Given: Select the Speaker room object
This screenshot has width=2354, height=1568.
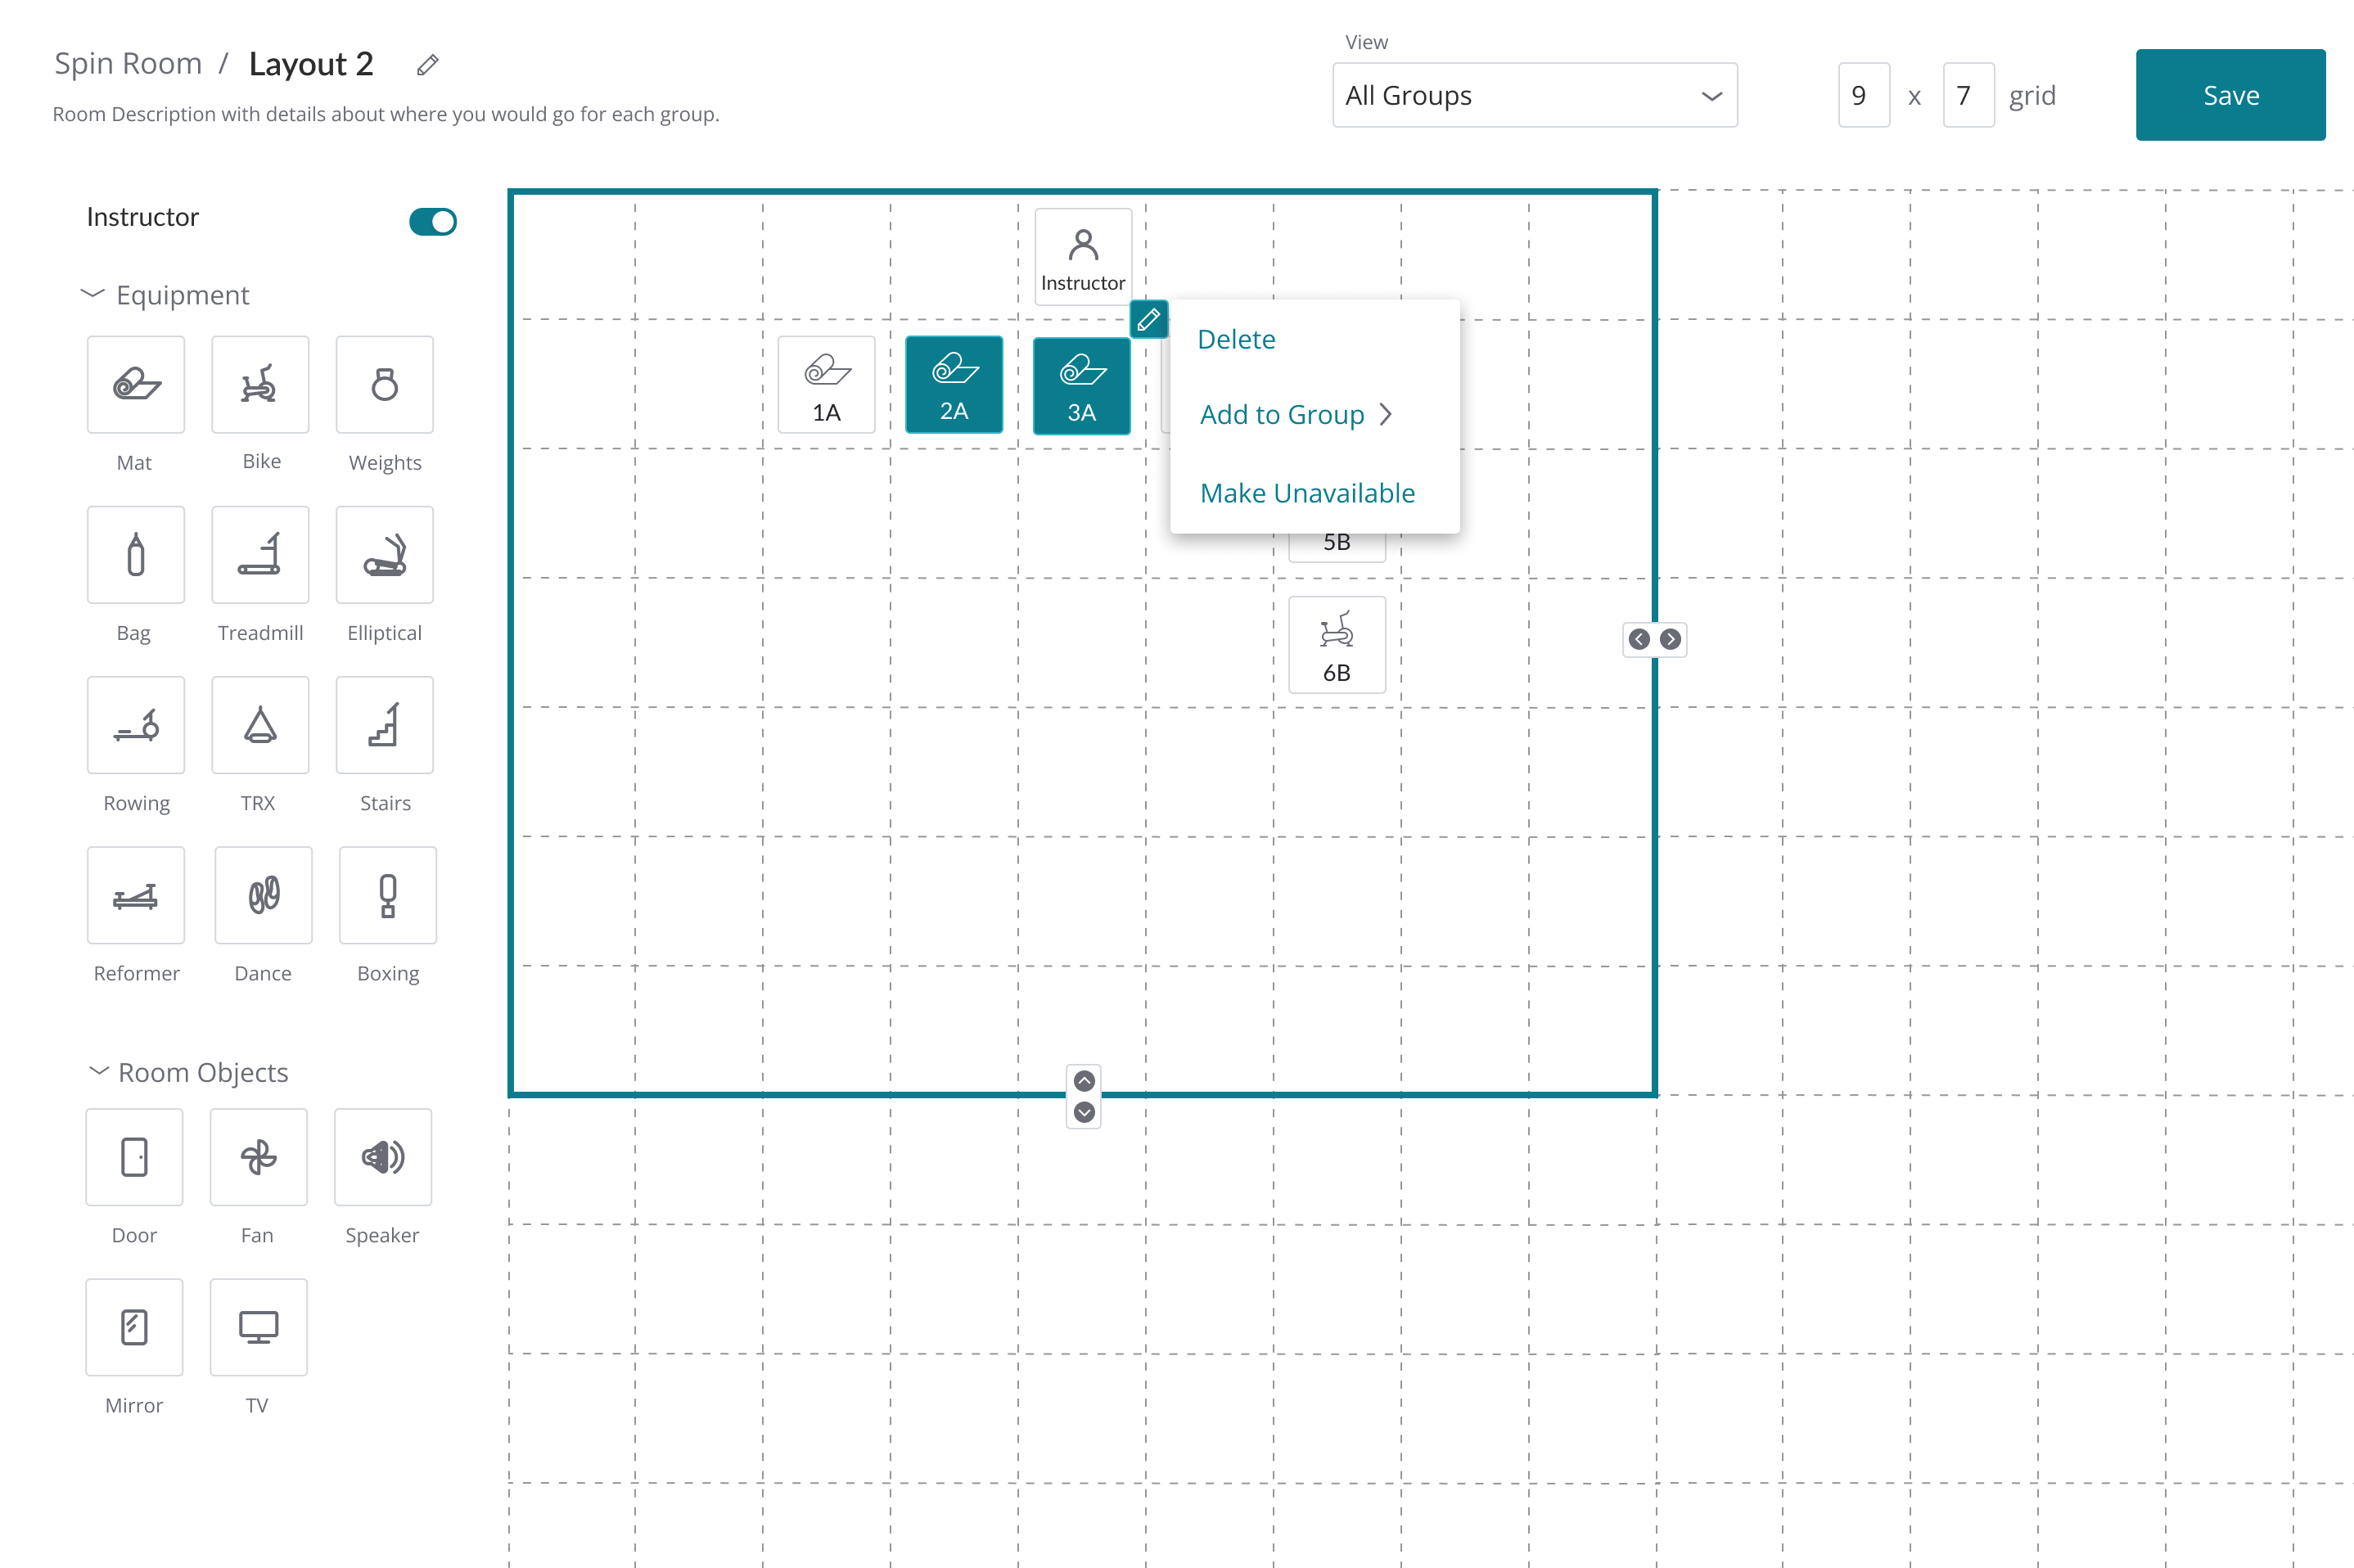Looking at the screenshot, I should [382, 1157].
